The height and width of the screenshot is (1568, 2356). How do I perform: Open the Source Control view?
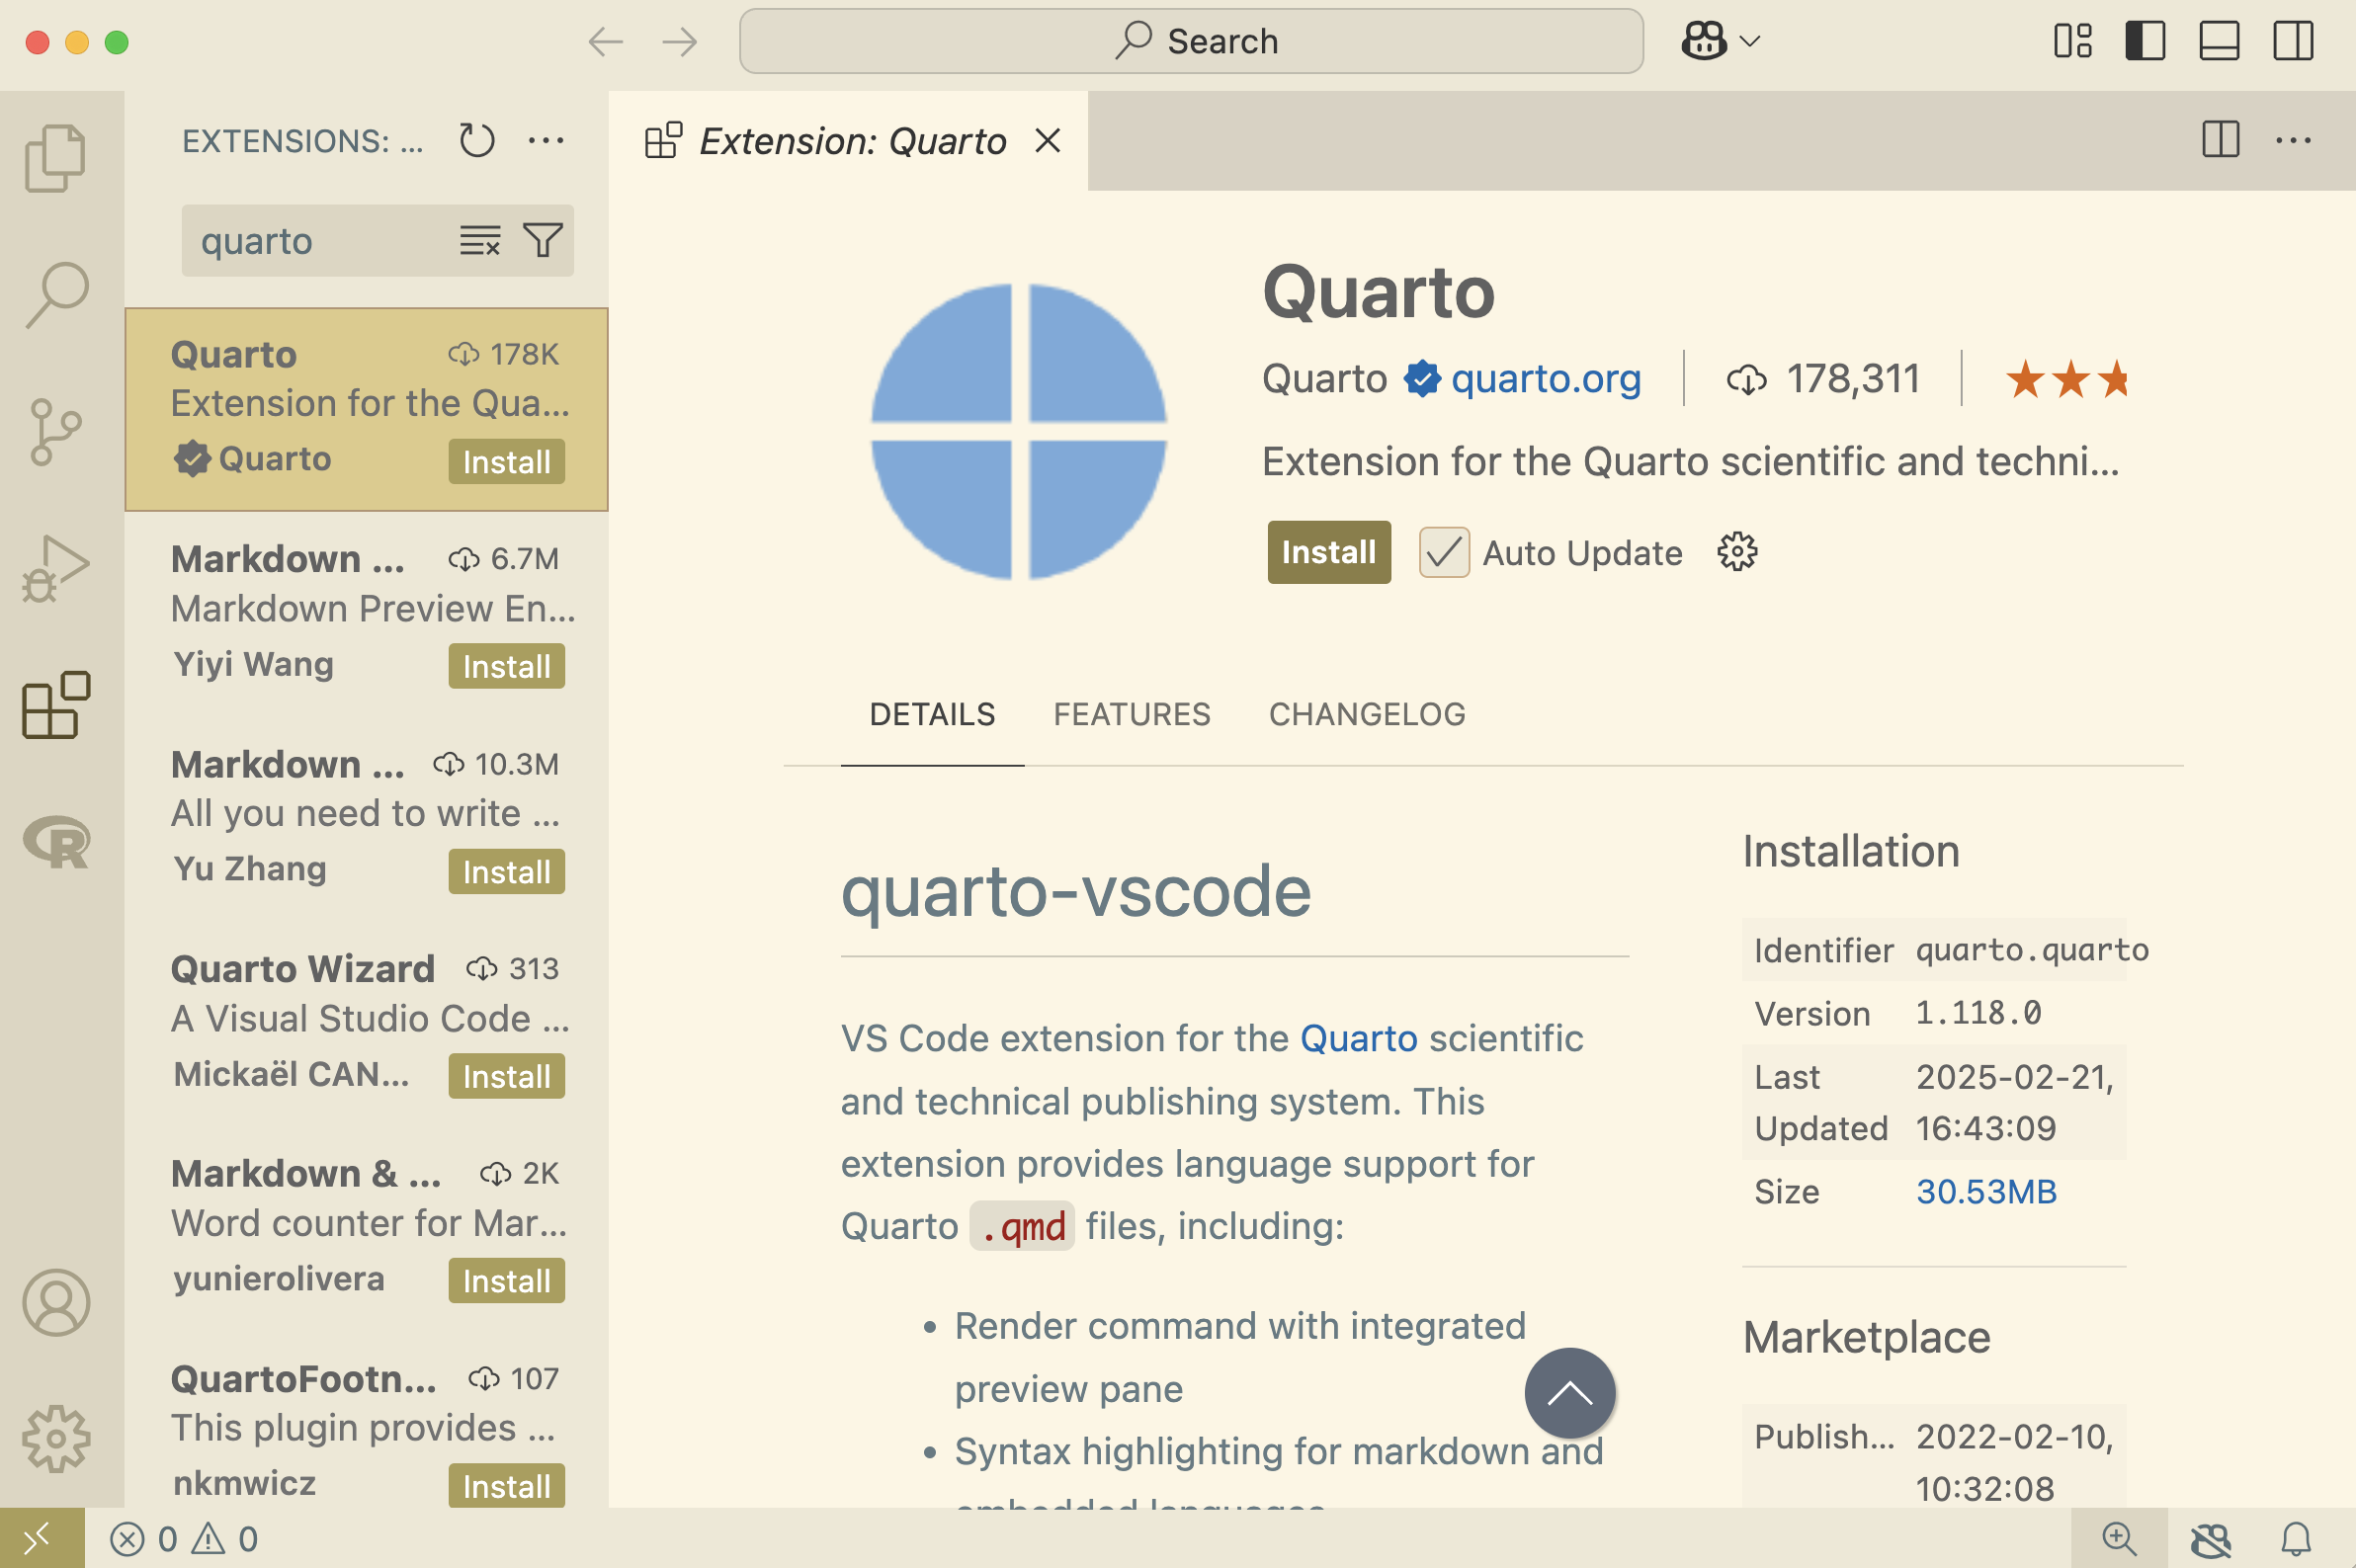(56, 432)
